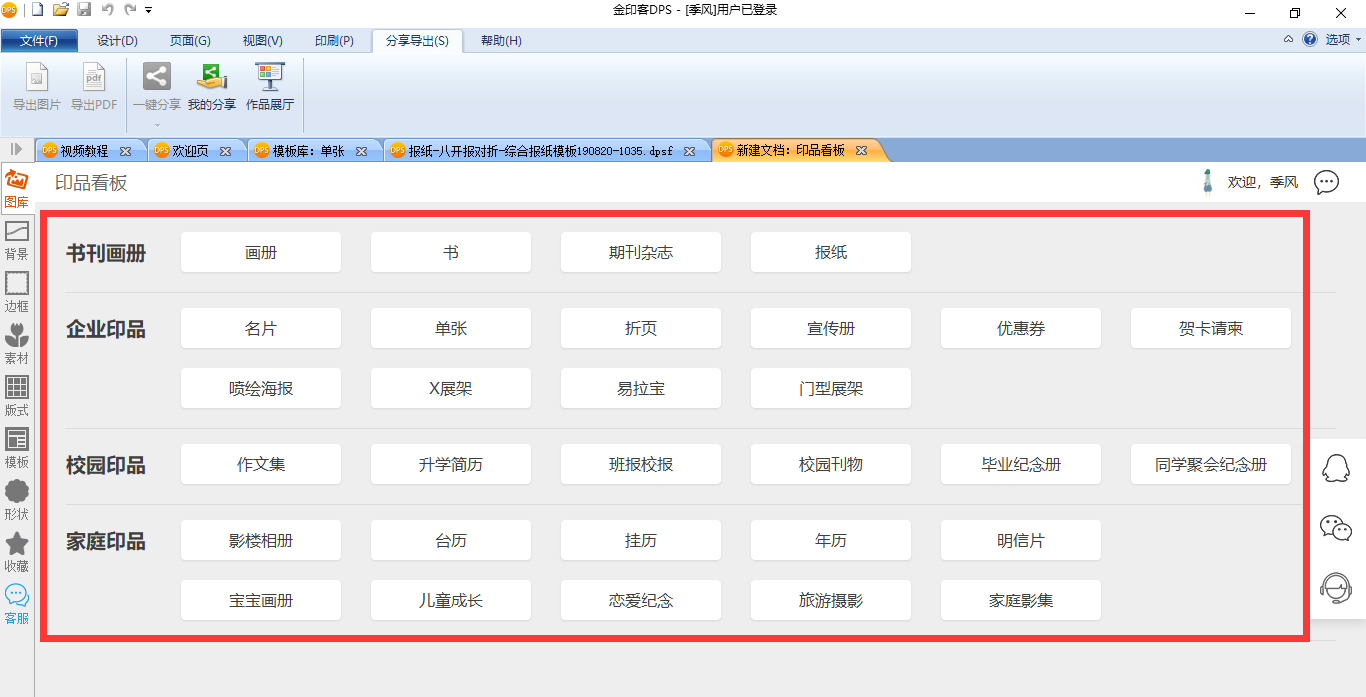The width and height of the screenshot is (1366, 697).
Task: Select the 图库 sidebar panel icon
Action: (x=17, y=187)
